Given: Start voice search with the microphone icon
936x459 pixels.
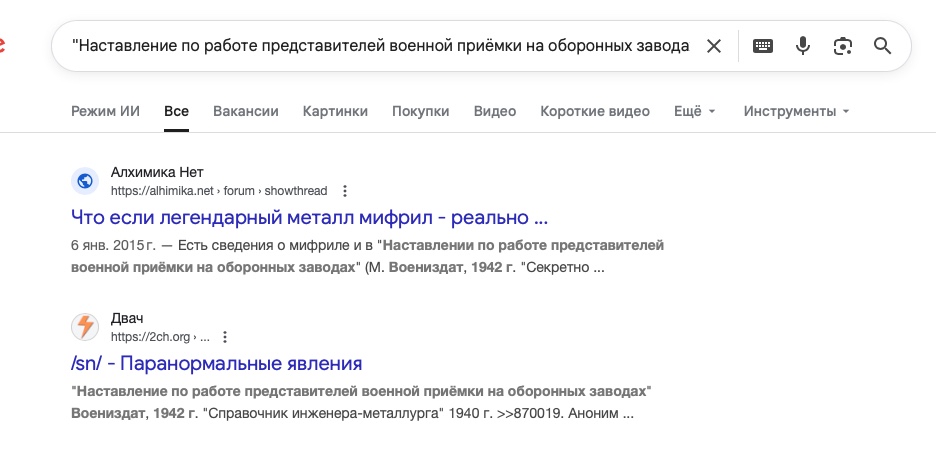Looking at the screenshot, I should (803, 46).
